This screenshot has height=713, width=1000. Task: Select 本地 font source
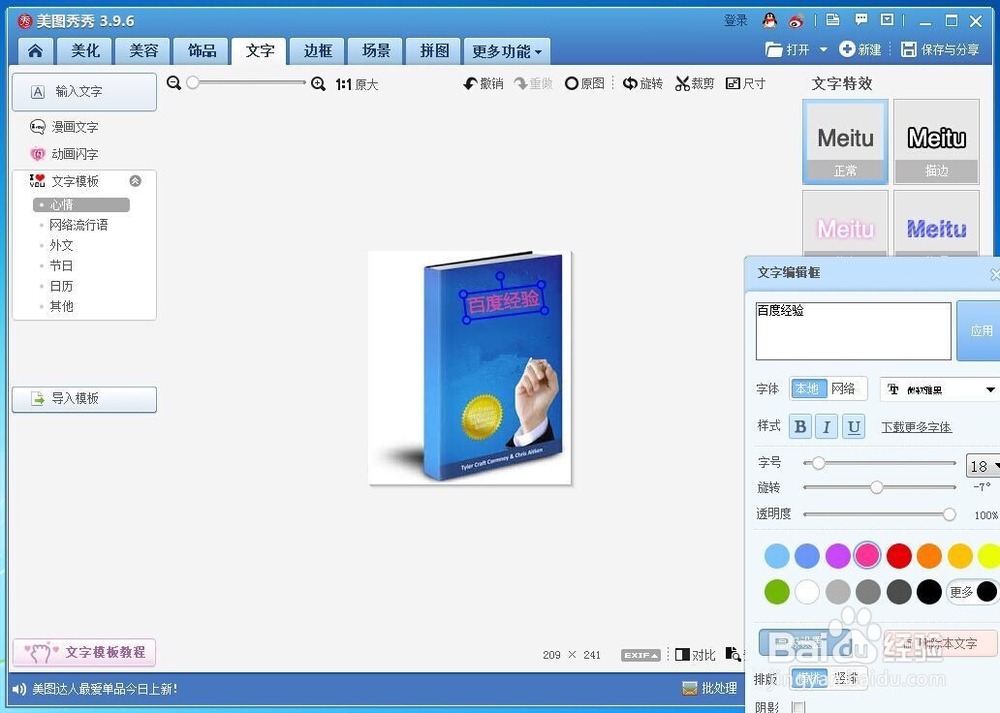point(807,388)
